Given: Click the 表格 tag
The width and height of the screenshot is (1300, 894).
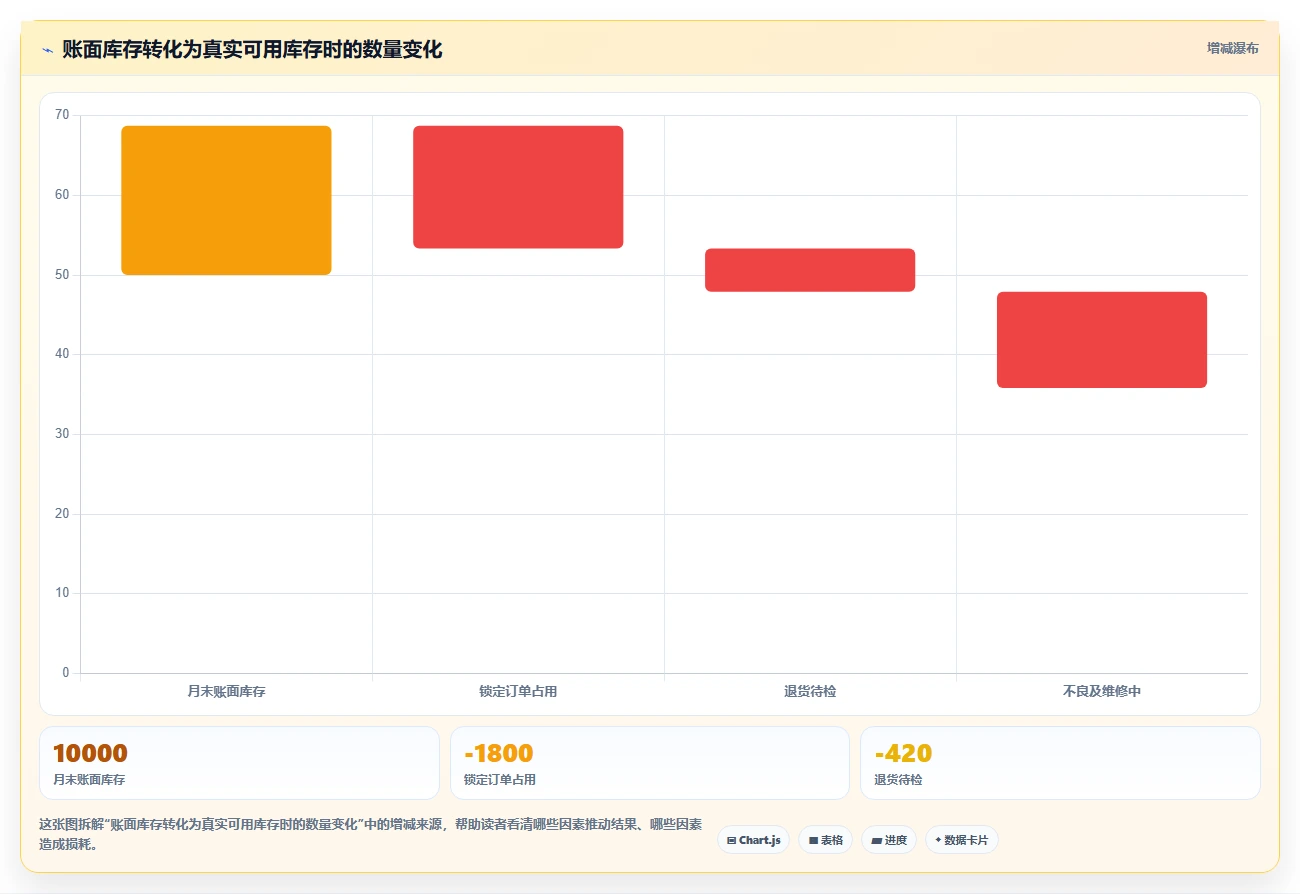Looking at the screenshot, I should (826, 840).
